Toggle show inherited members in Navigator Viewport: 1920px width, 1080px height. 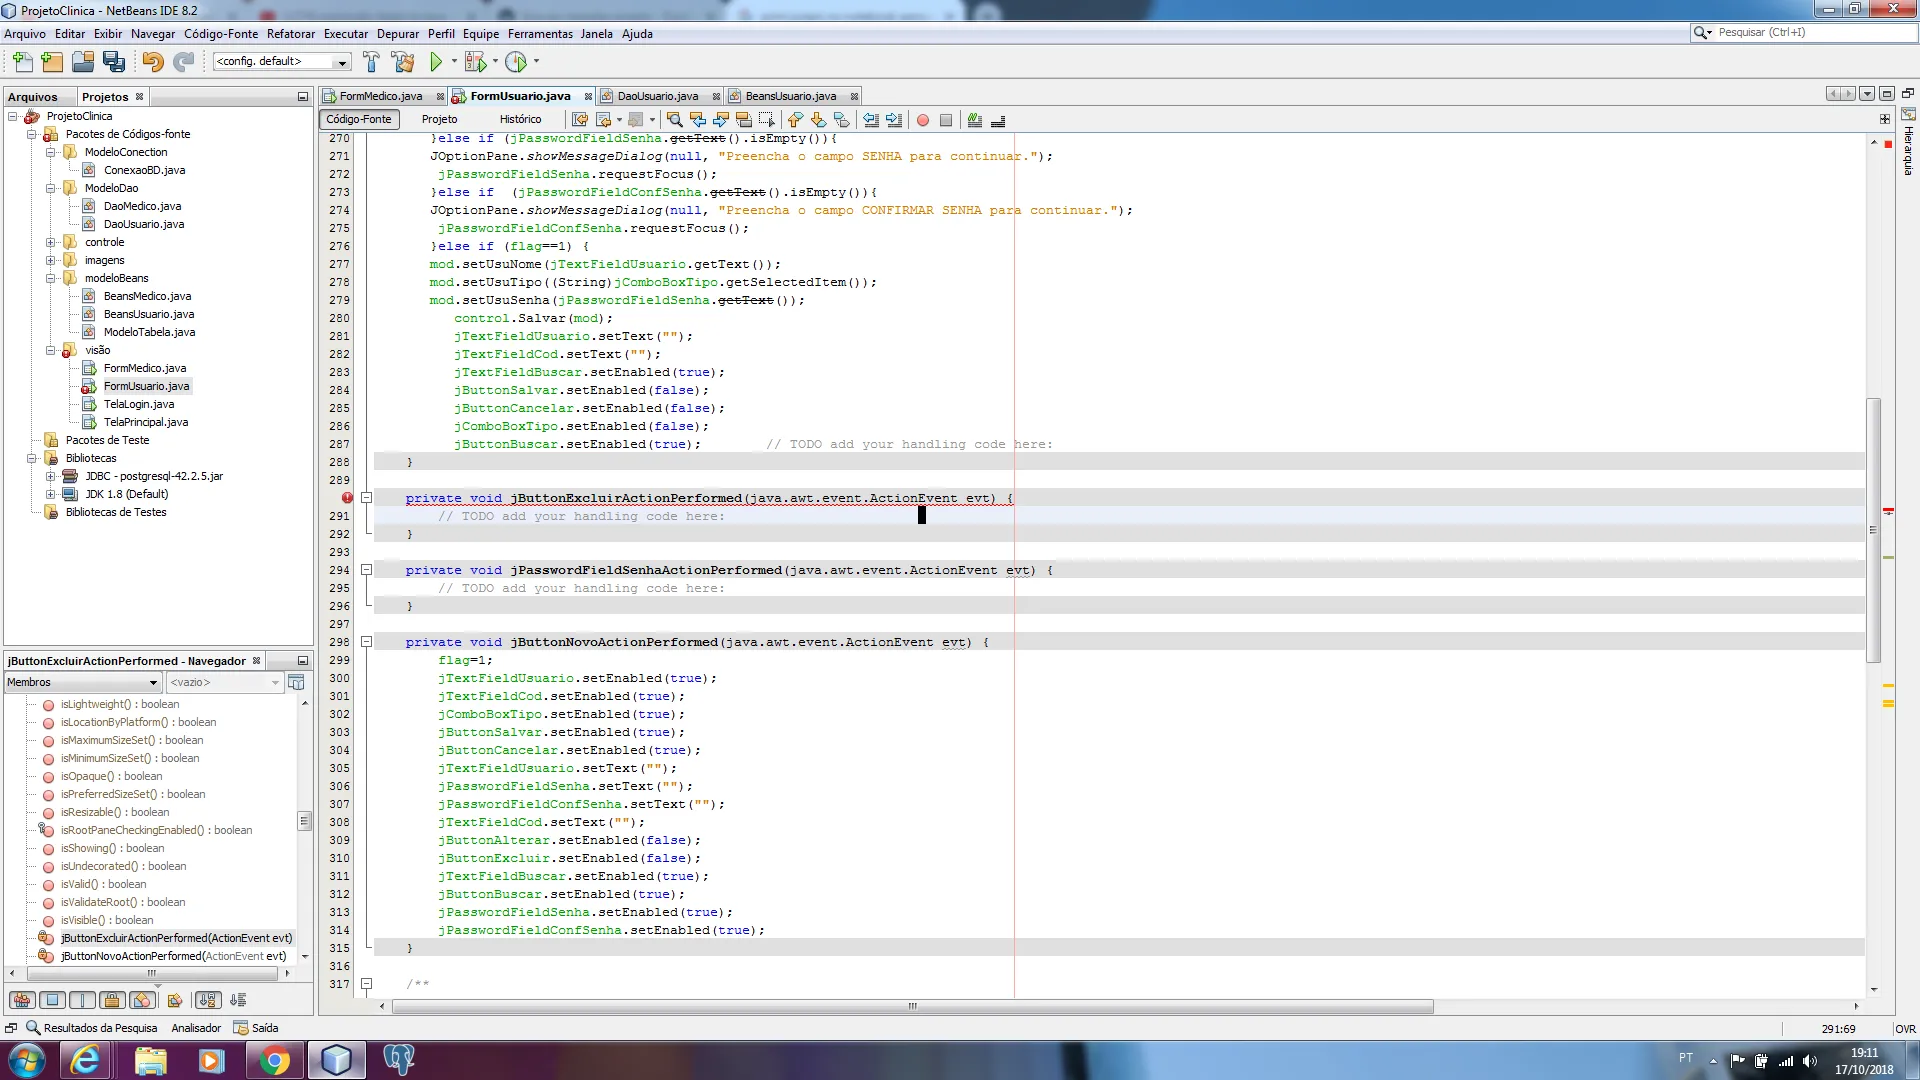click(x=22, y=1000)
